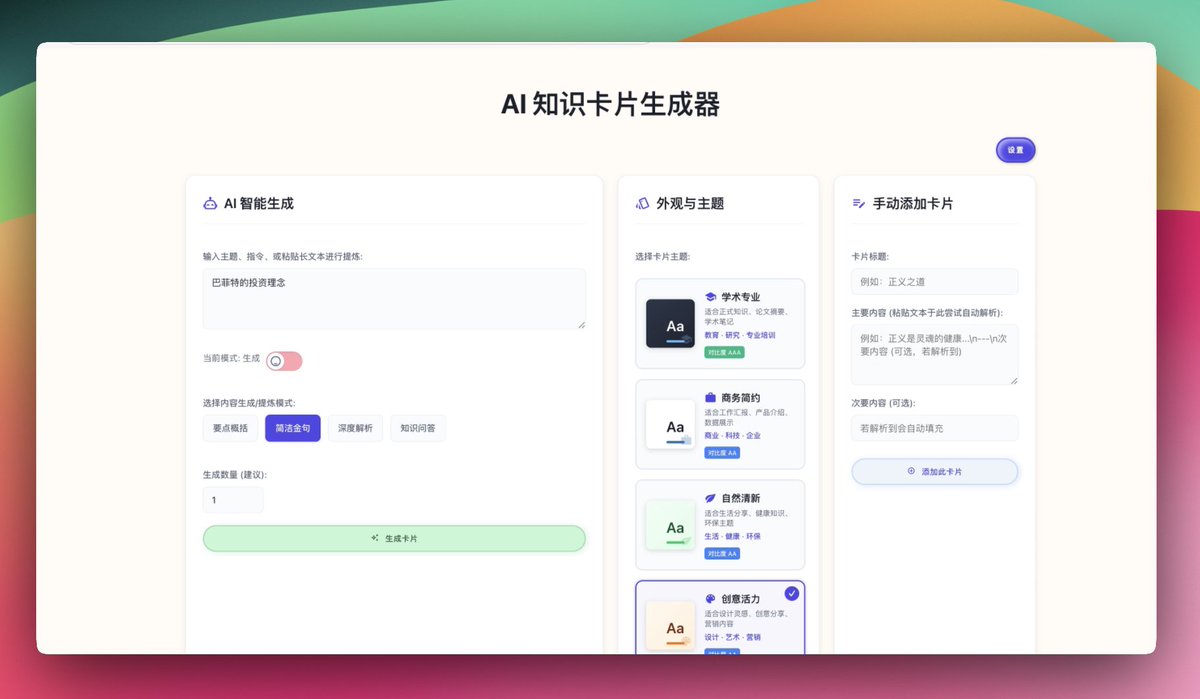
Task: Click the swatch icon beside 外观与主题
Action: [x=642, y=203]
